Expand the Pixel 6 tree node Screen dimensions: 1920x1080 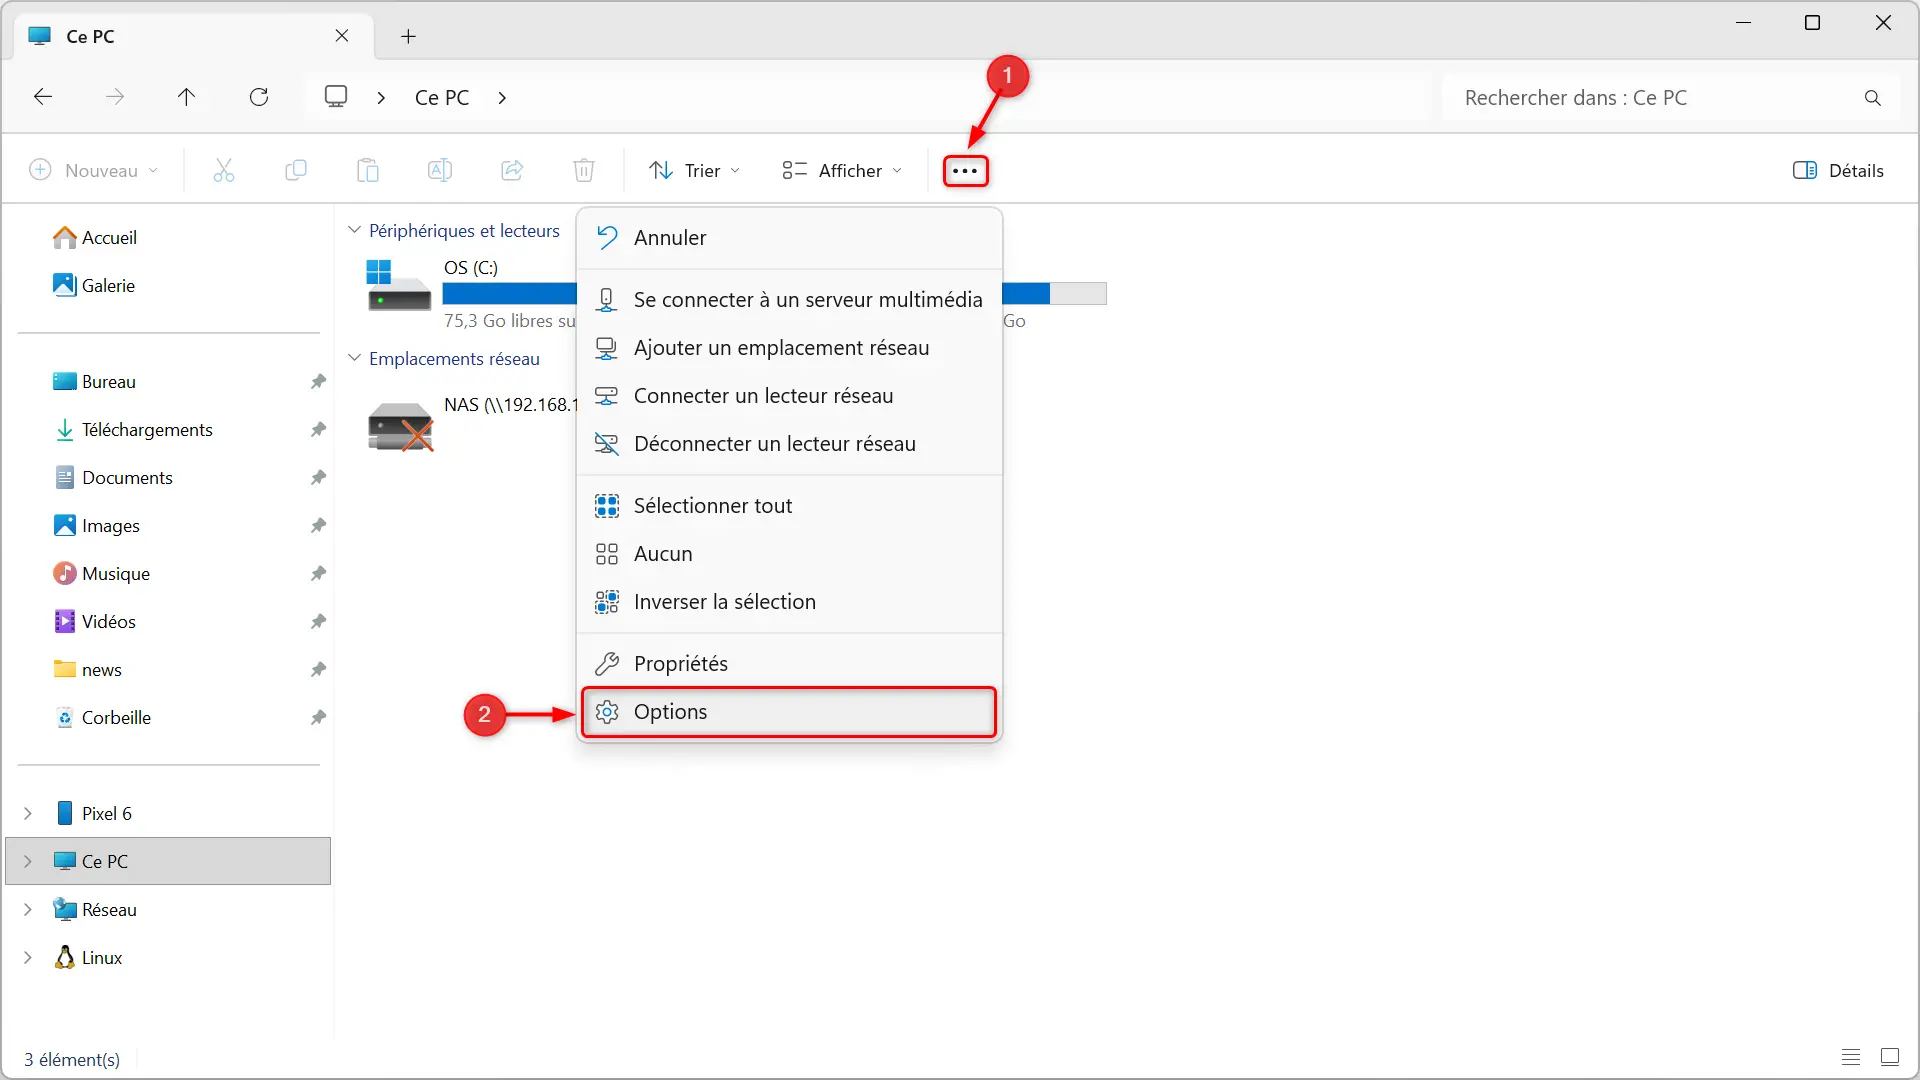pos(28,813)
